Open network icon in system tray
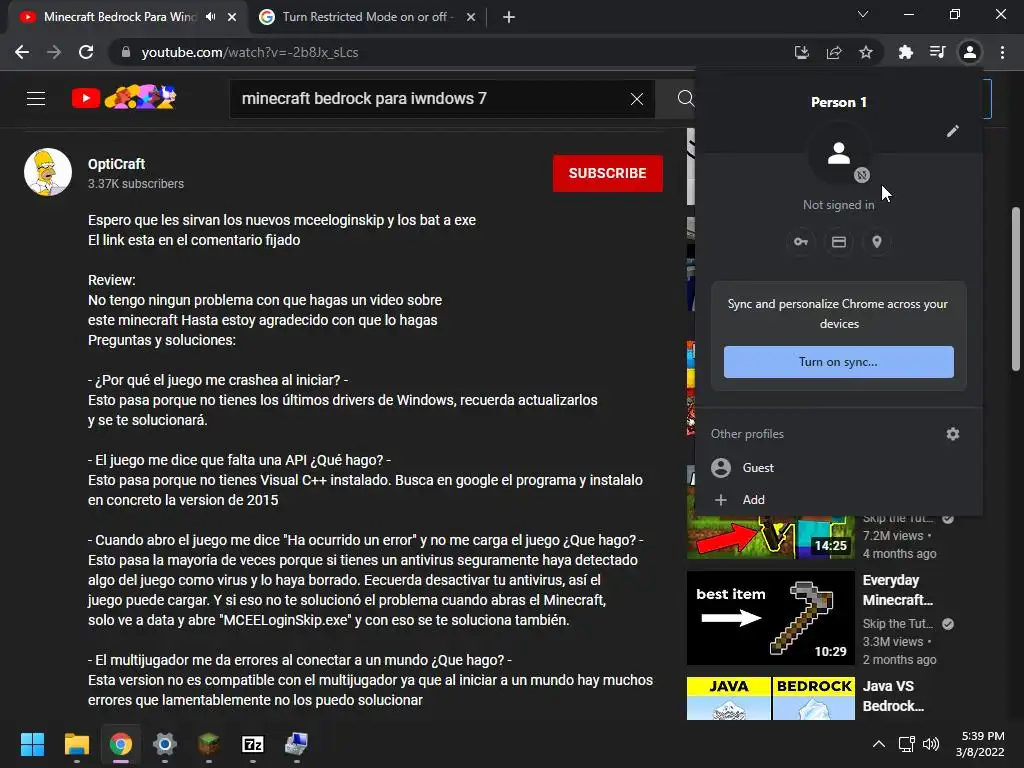This screenshot has height=768, width=1024. (x=906, y=744)
